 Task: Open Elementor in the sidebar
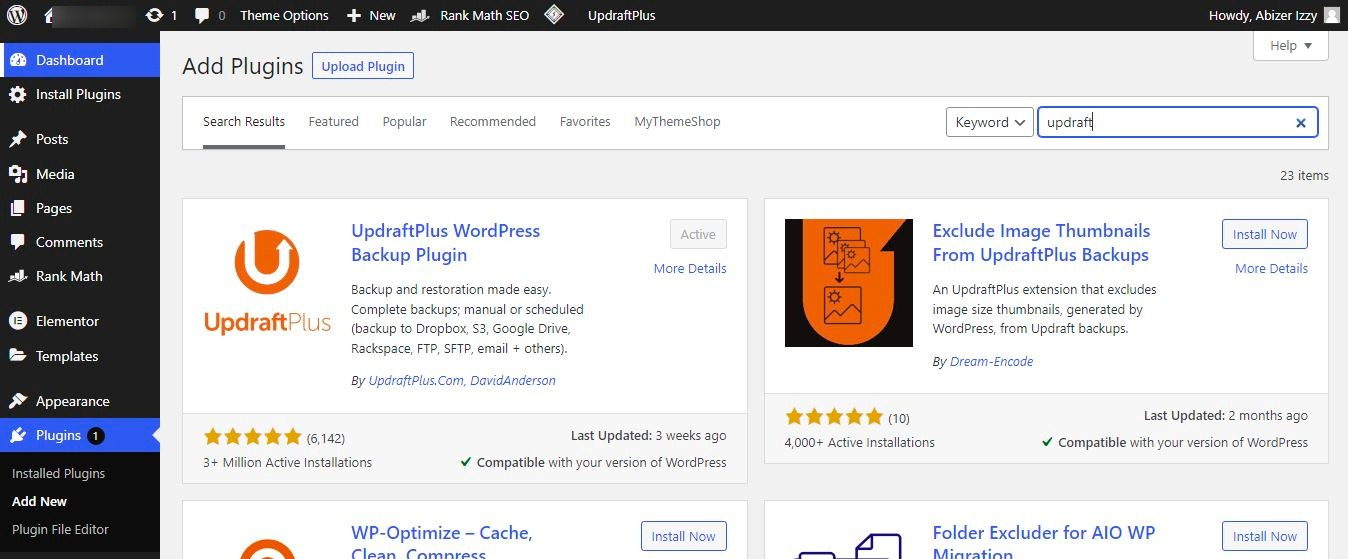click(x=80, y=321)
